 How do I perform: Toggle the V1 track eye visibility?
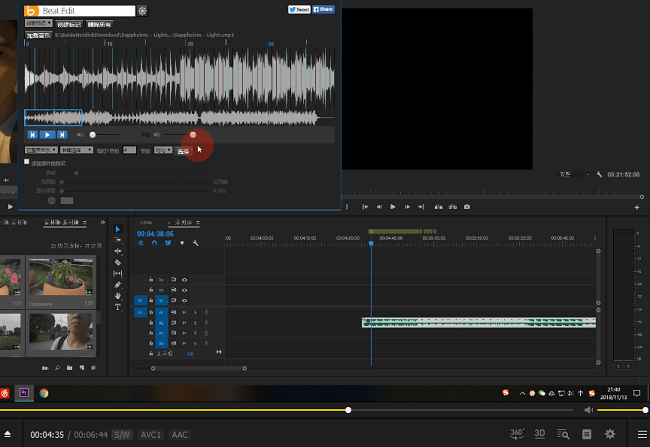[x=185, y=300]
